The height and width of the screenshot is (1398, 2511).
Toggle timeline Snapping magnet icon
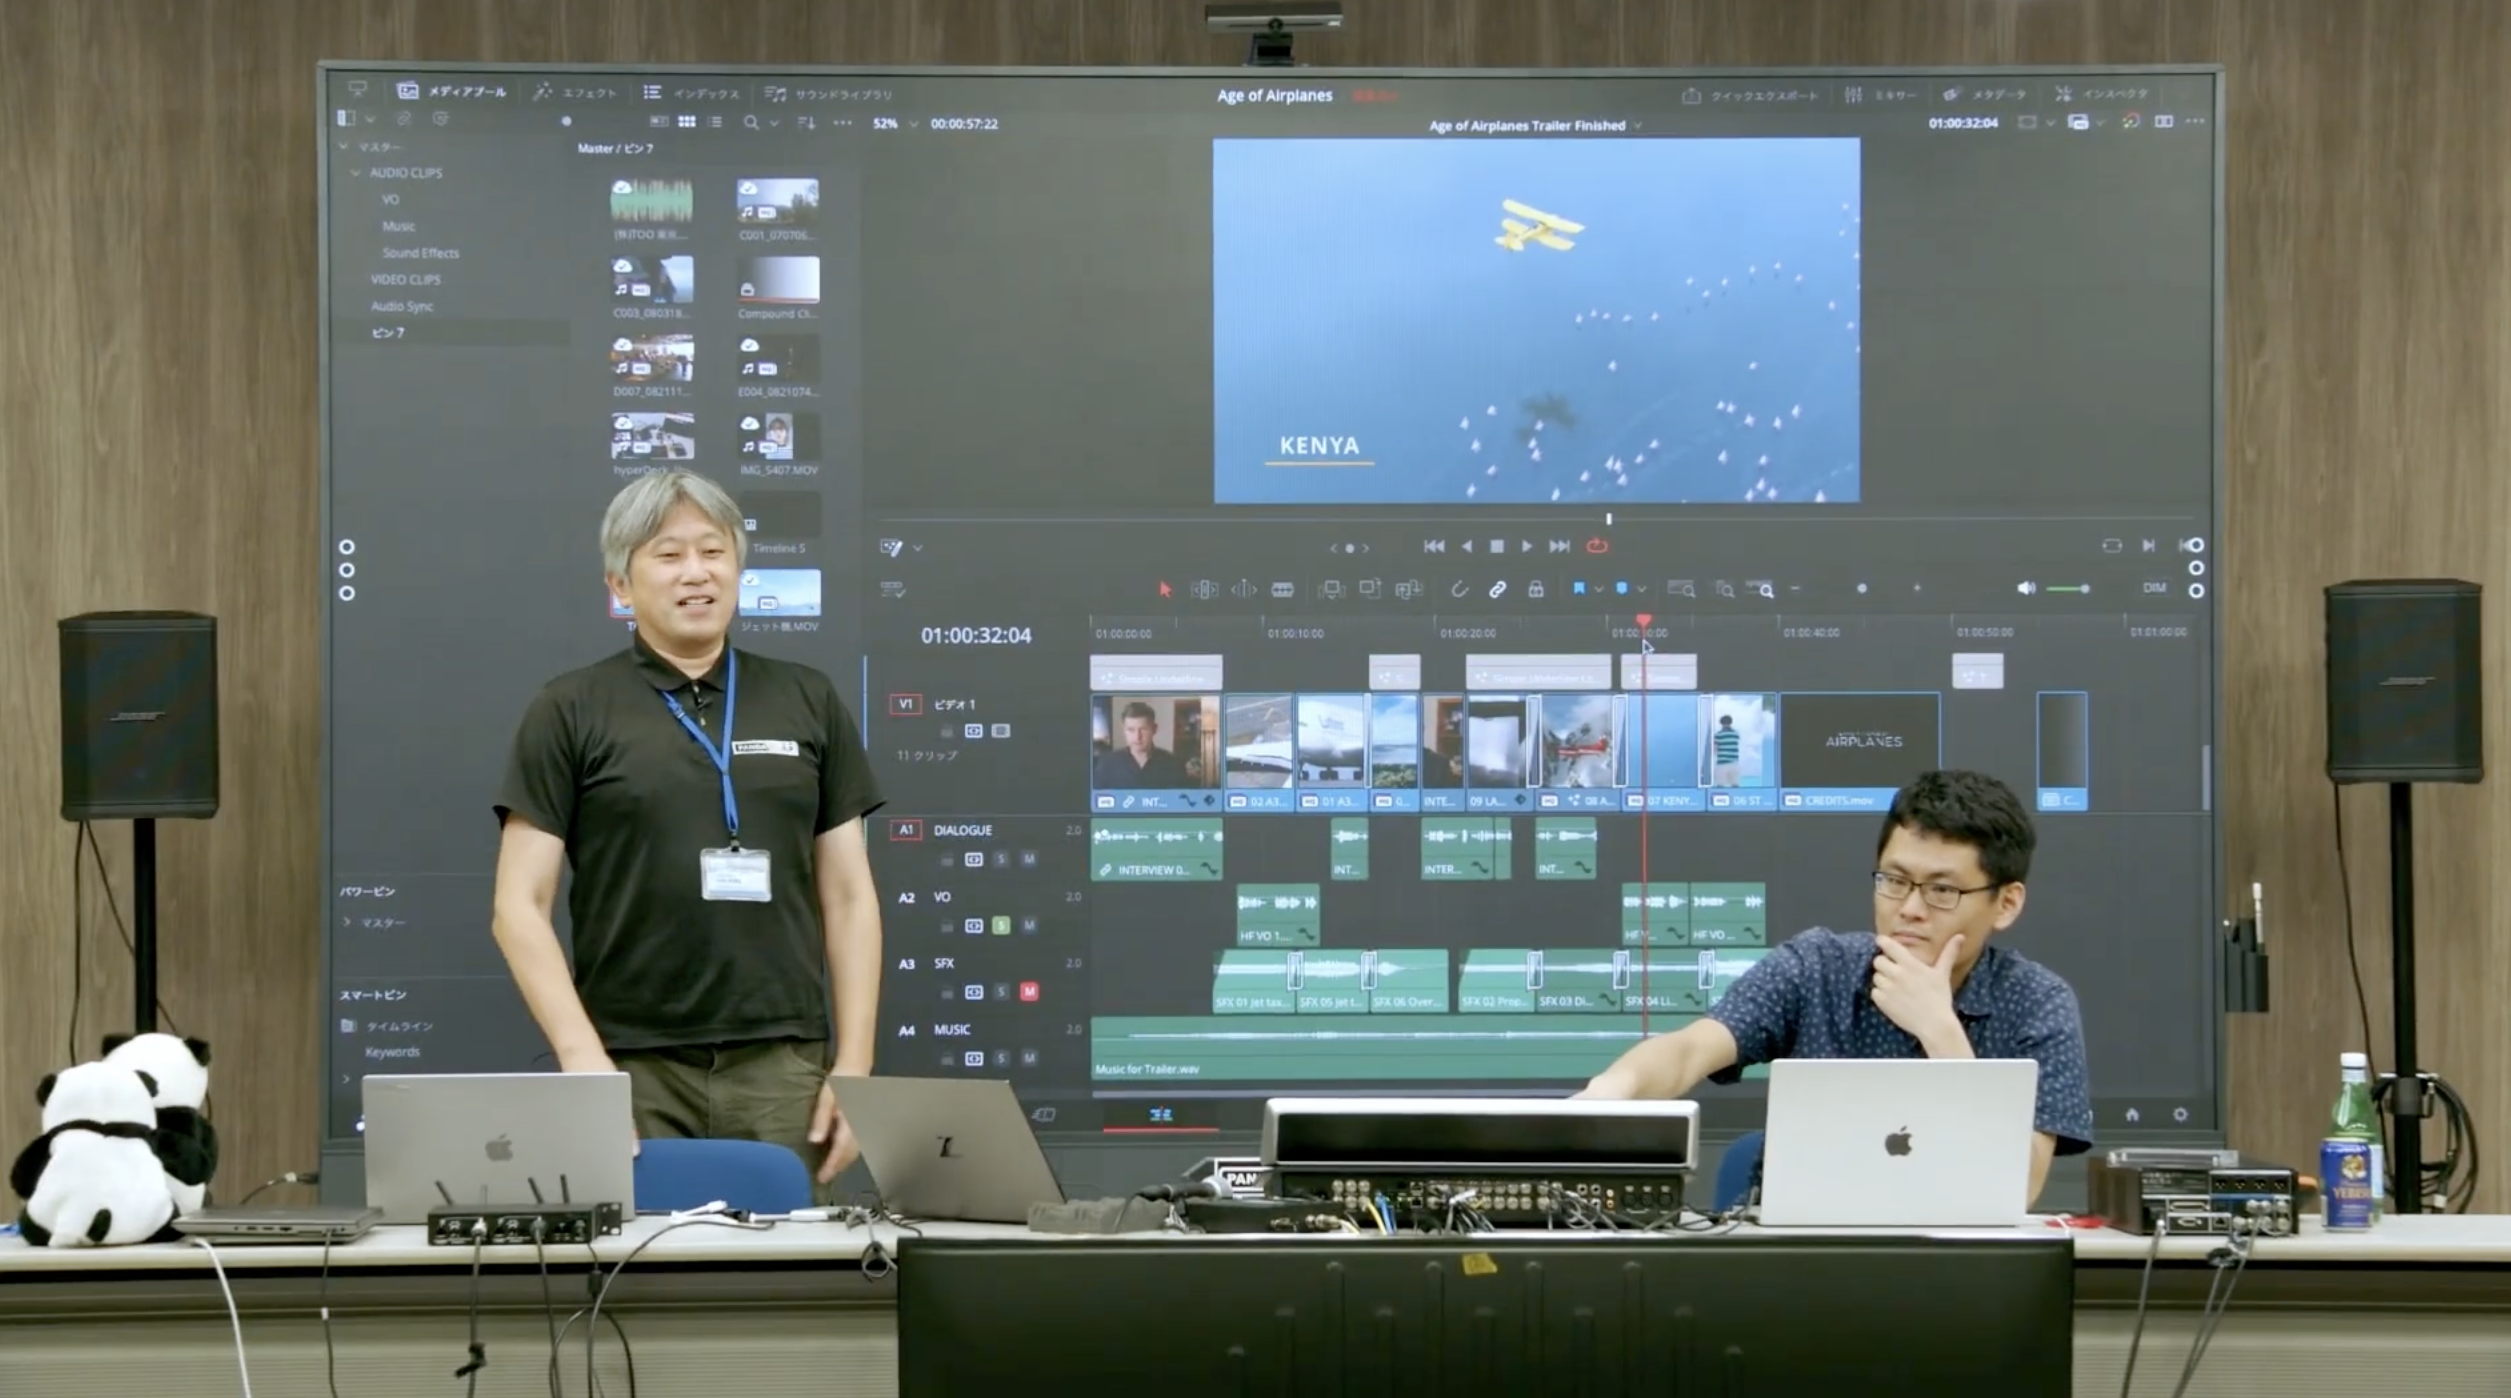tap(1459, 590)
